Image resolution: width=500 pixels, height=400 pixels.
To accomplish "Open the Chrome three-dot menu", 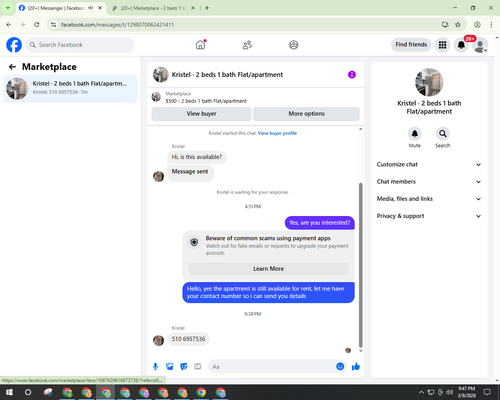I will click(491, 25).
